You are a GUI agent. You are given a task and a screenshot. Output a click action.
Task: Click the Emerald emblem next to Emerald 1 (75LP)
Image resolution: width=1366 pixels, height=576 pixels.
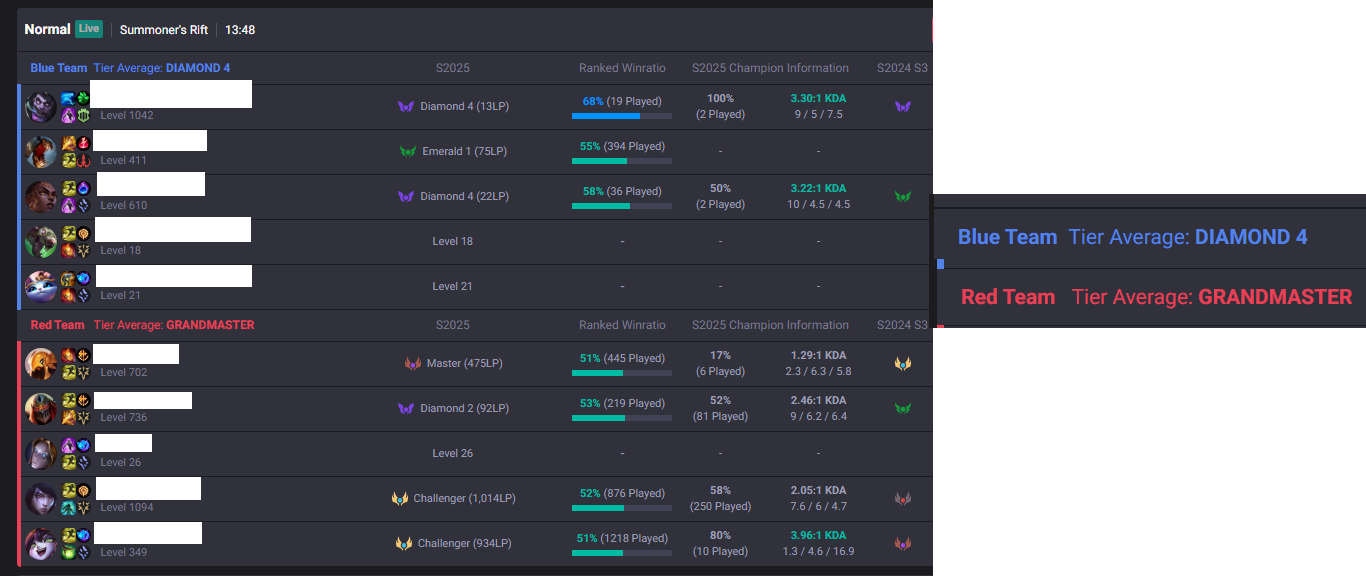click(408, 152)
